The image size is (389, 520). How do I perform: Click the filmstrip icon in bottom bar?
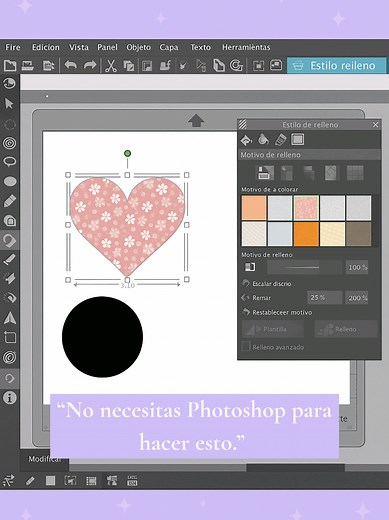pos(91,481)
